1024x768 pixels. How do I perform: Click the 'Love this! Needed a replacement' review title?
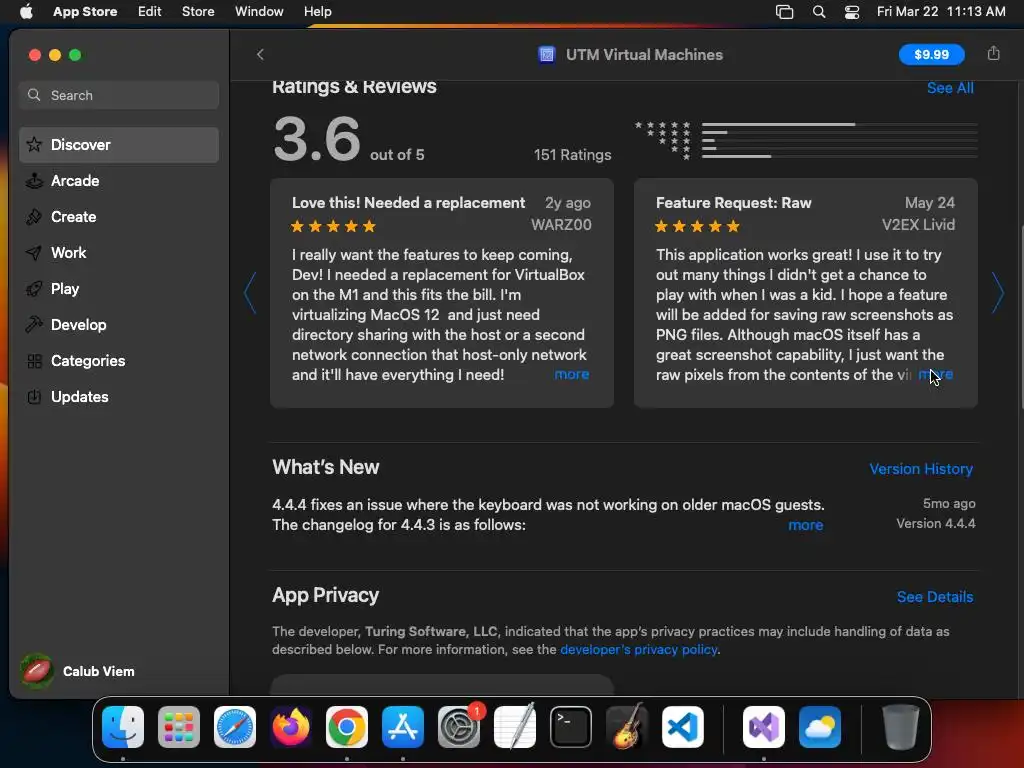pos(408,203)
